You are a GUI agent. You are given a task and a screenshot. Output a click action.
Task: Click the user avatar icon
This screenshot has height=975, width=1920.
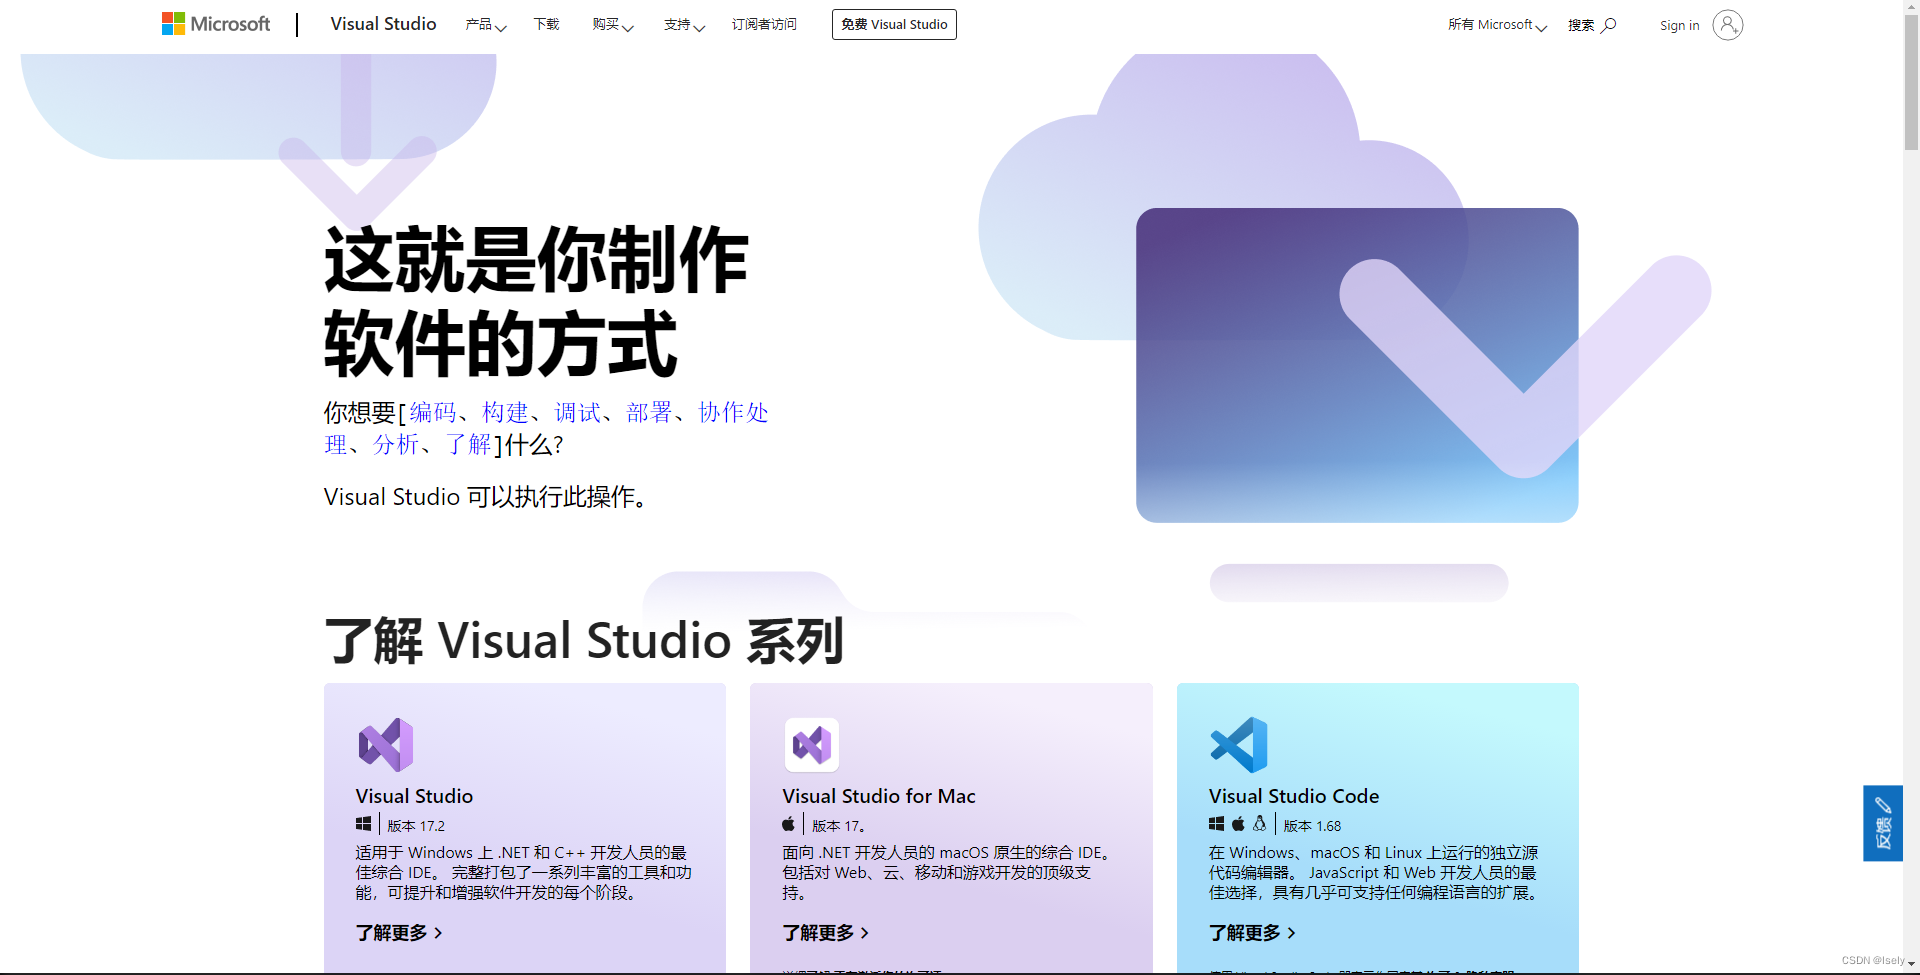tap(1727, 25)
